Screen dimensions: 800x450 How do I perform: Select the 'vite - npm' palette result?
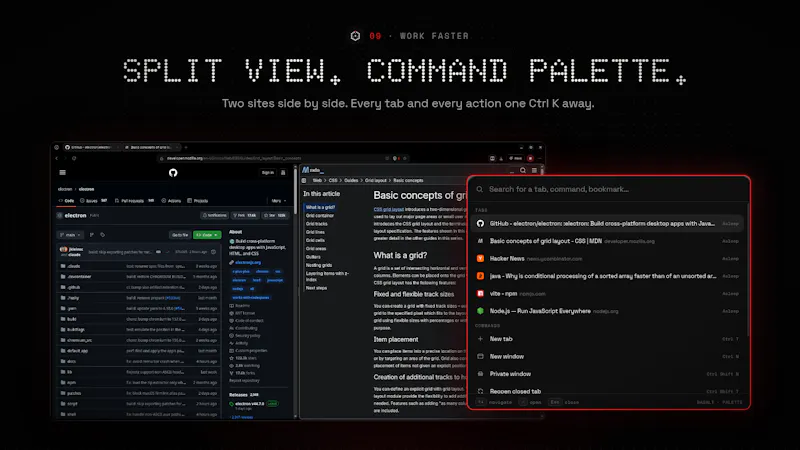click(608, 293)
